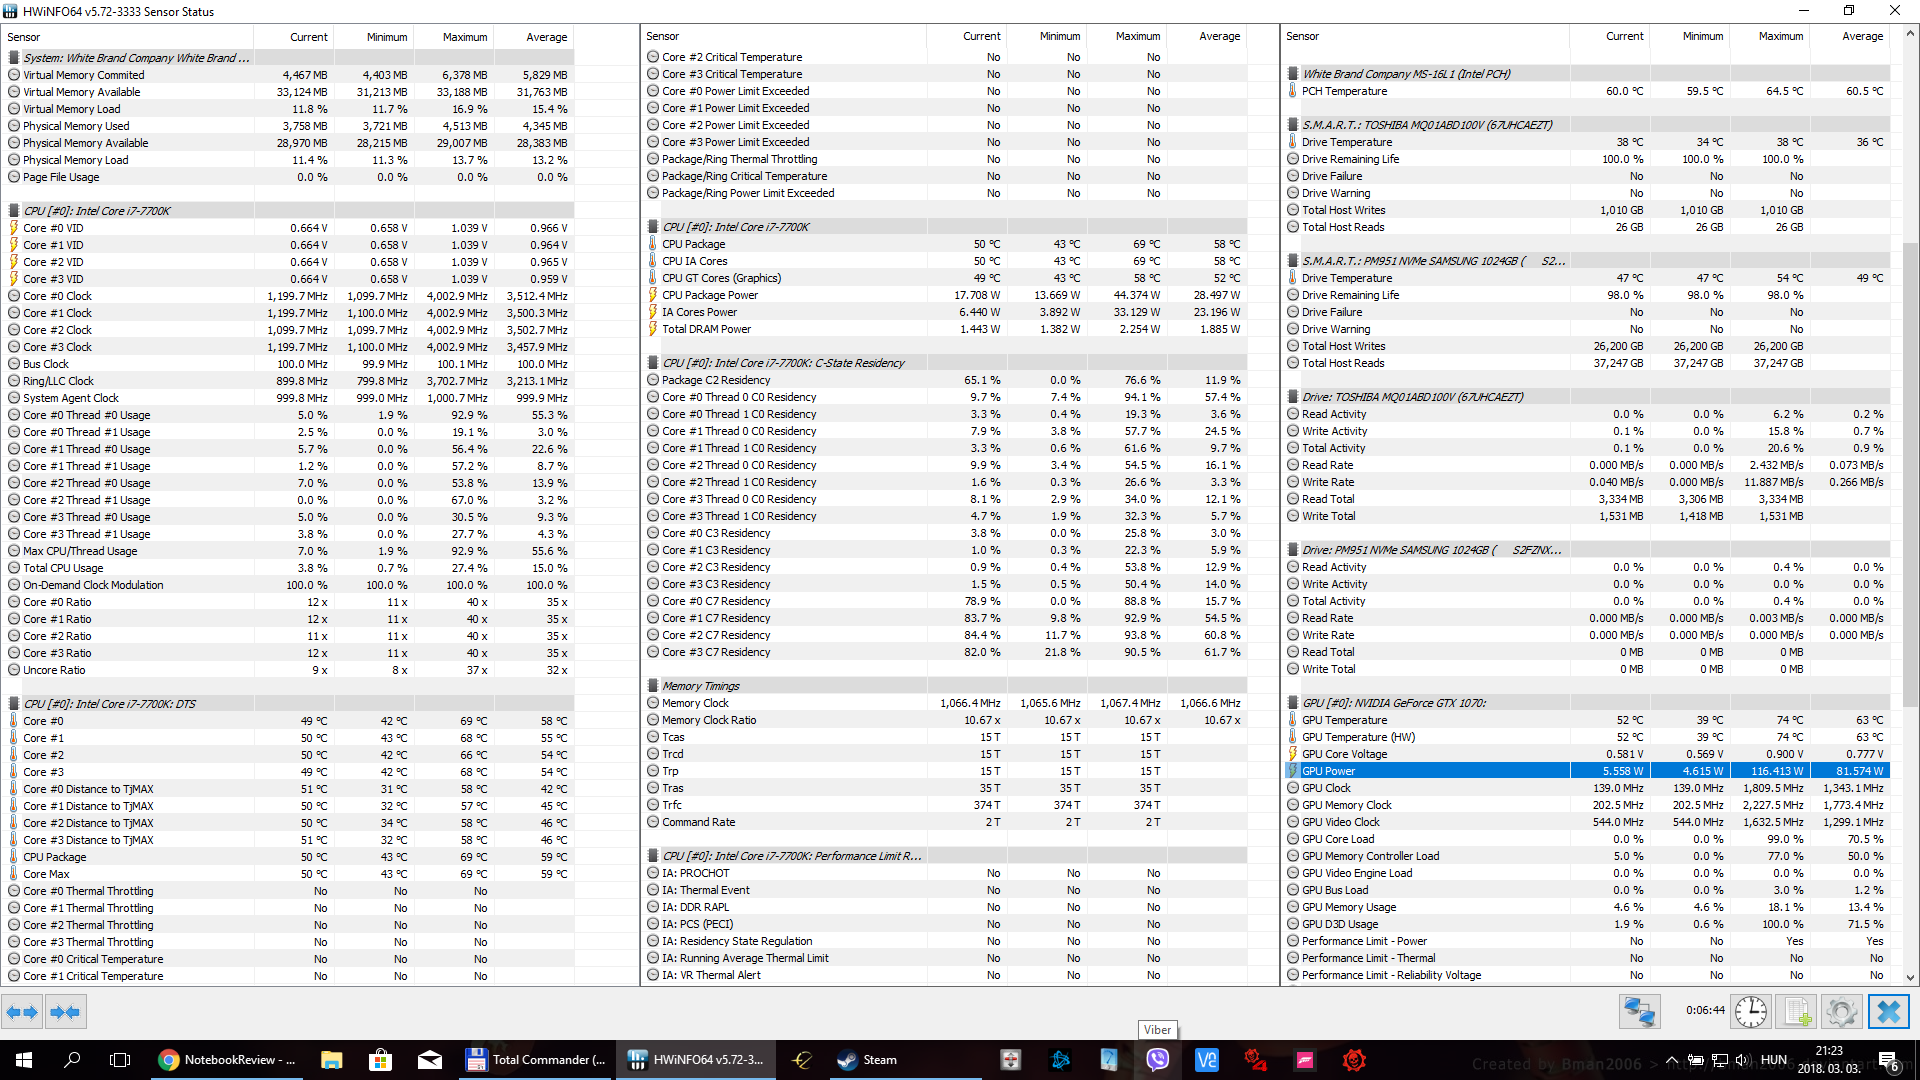Select the Uncore Ratio row

[289, 670]
